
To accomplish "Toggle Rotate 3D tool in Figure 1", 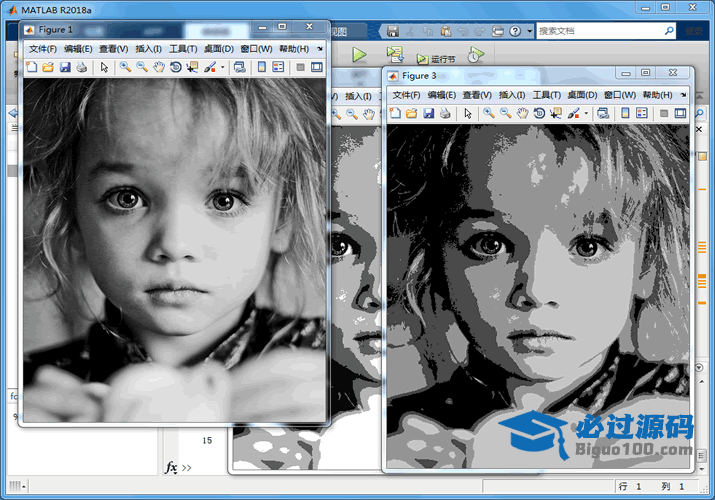I will [x=176, y=67].
